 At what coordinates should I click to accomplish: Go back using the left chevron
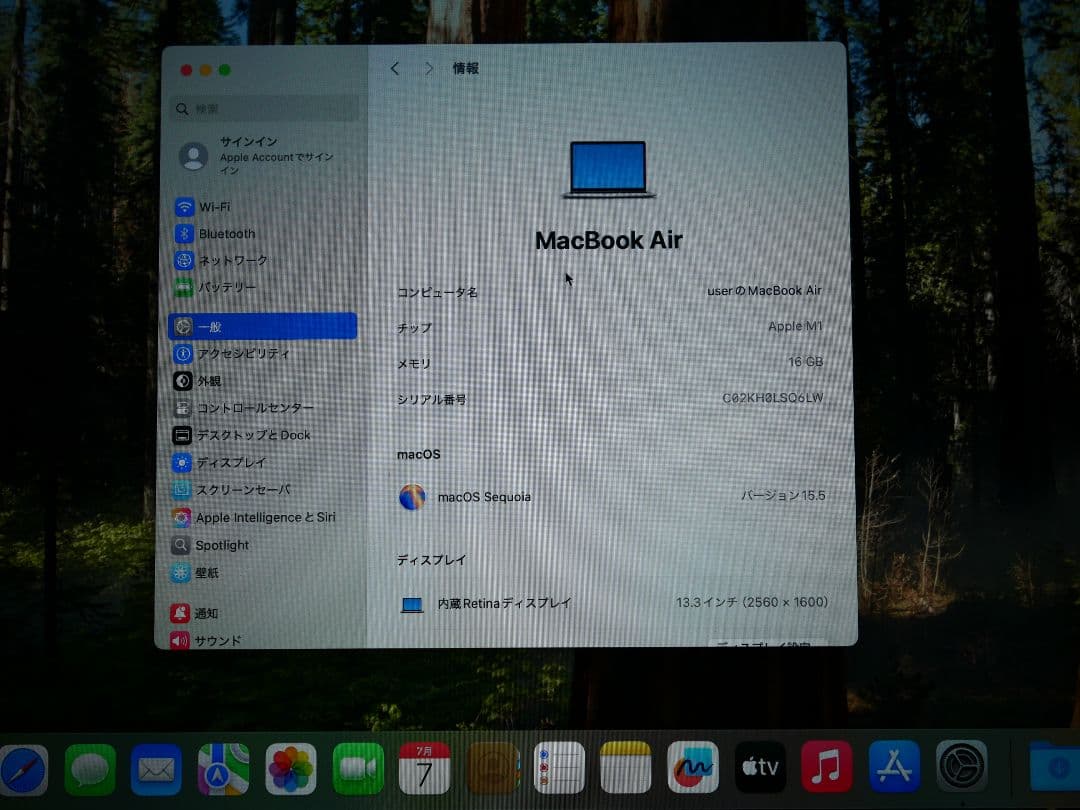coord(395,68)
